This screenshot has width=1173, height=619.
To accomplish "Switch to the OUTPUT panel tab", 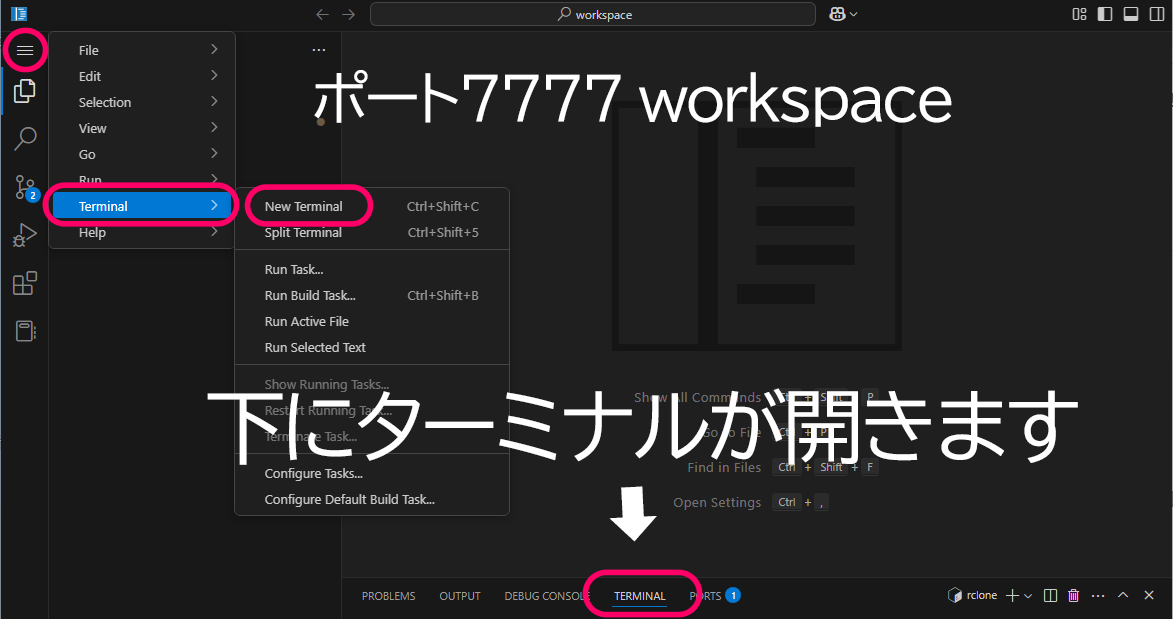I will [x=459, y=596].
